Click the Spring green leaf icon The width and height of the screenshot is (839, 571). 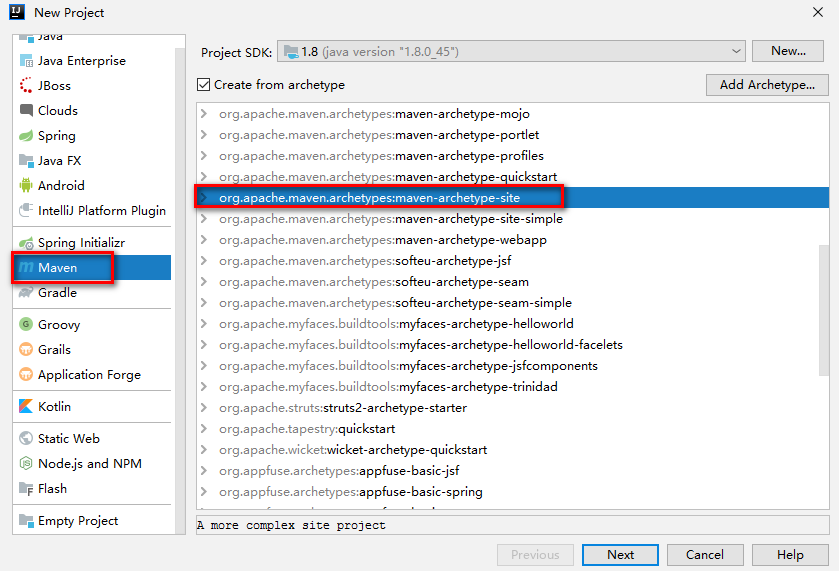26,135
